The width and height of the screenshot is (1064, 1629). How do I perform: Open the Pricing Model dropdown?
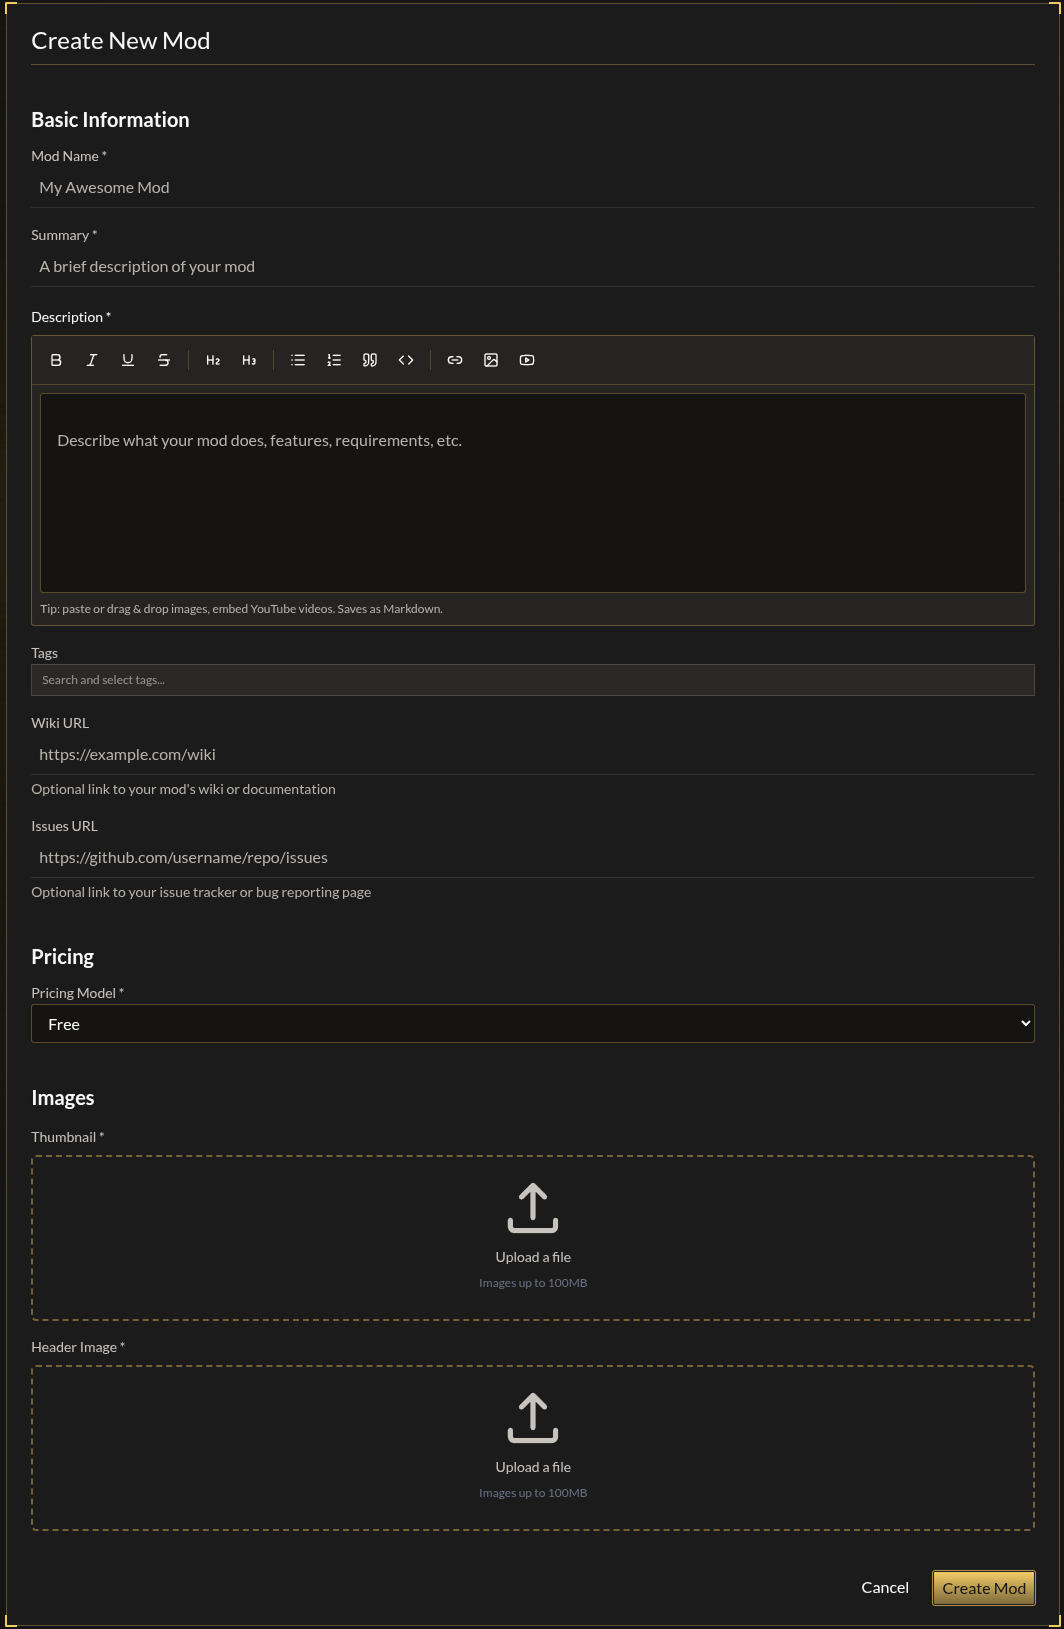[532, 1024]
